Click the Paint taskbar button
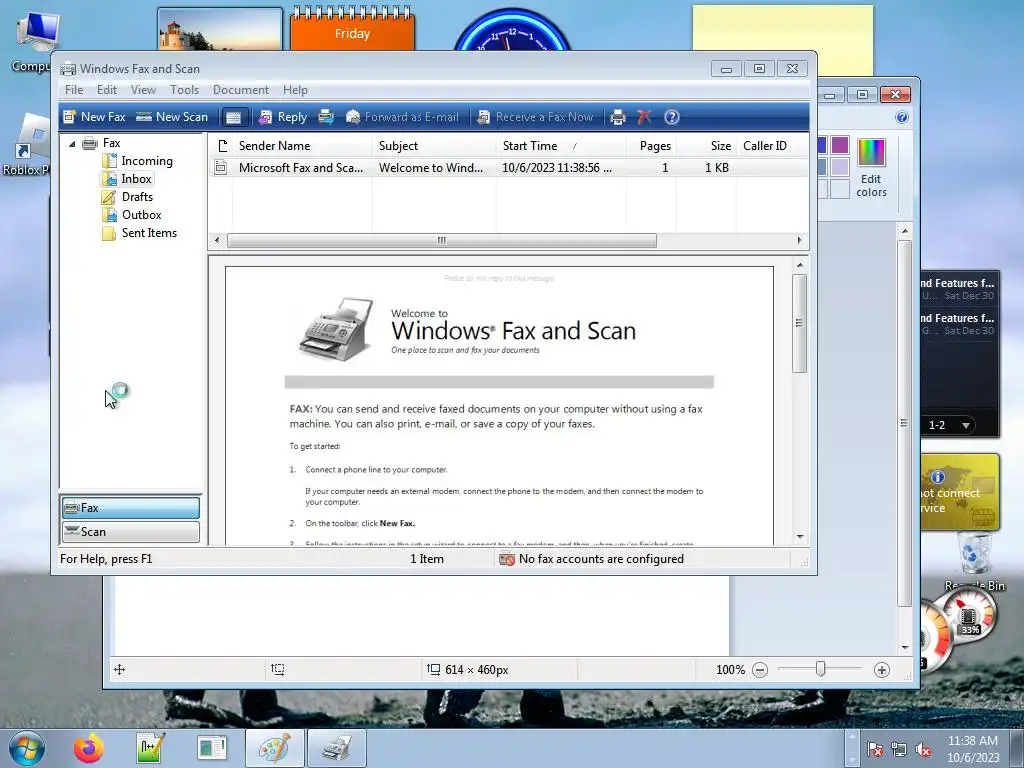The width and height of the screenshot is (1024, 768). [x=274, y=748]
